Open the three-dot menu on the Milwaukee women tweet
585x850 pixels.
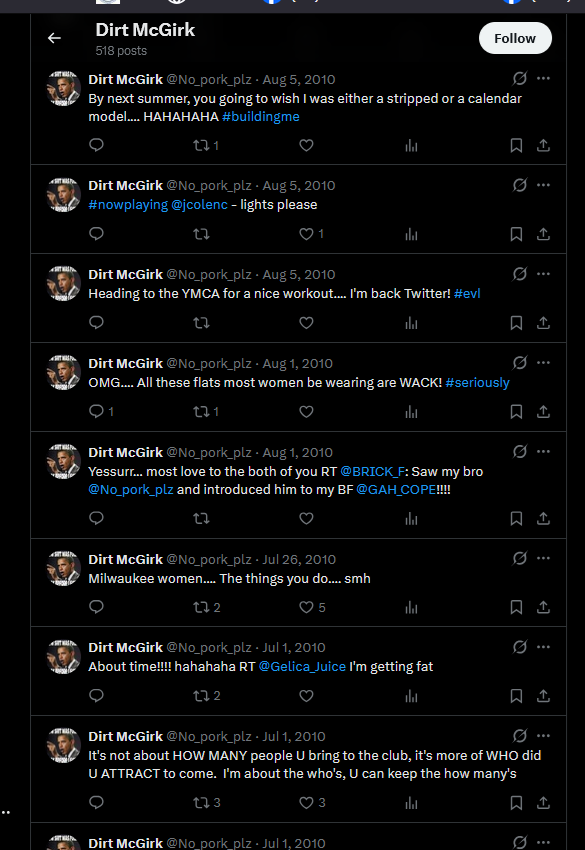pyautogui.click(x=543, y=558)
